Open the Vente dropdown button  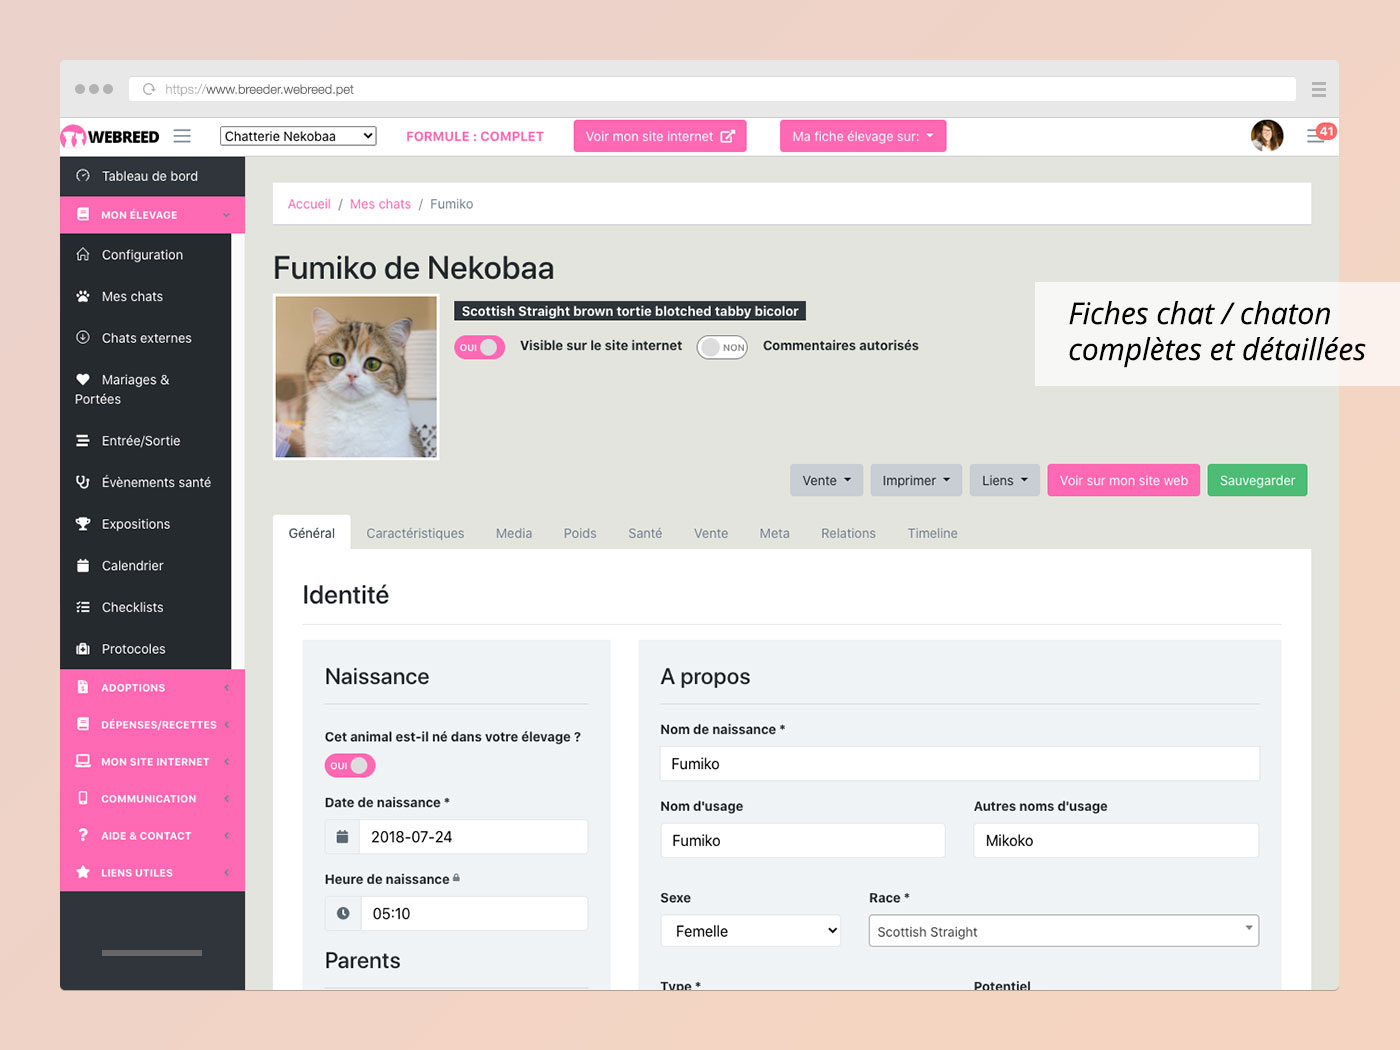827,480
